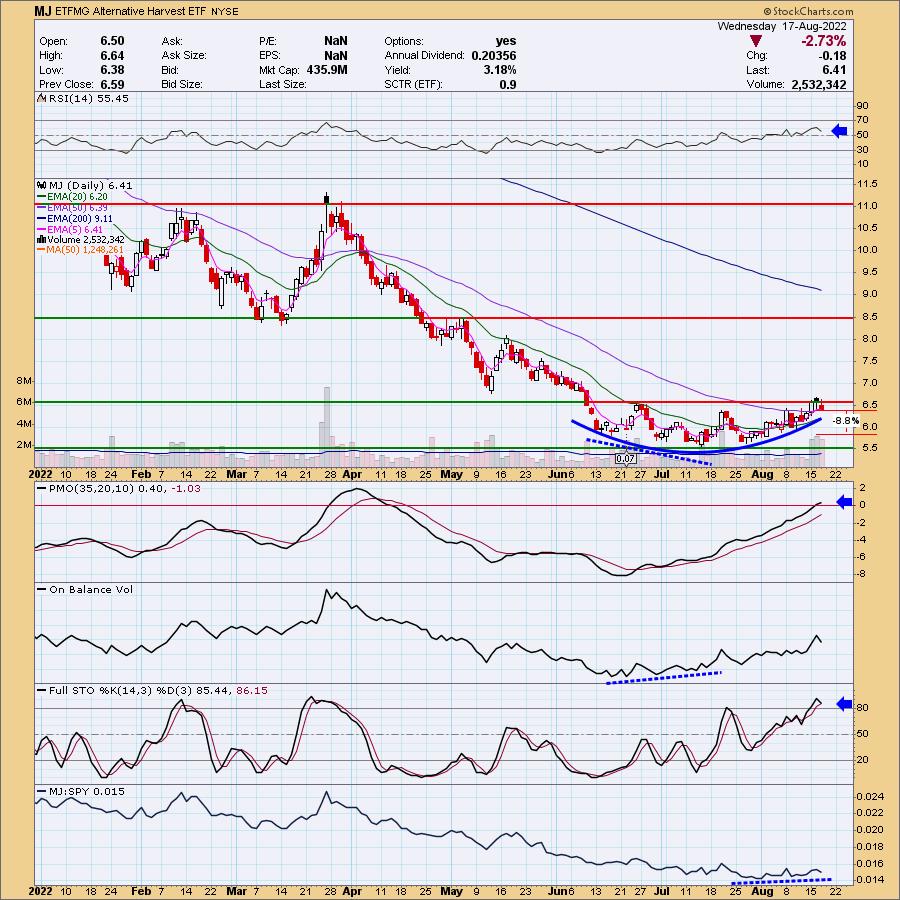
Task: Click the header Volume value 2,532,342
Action: pyautogui.click(x=818, y=84)
